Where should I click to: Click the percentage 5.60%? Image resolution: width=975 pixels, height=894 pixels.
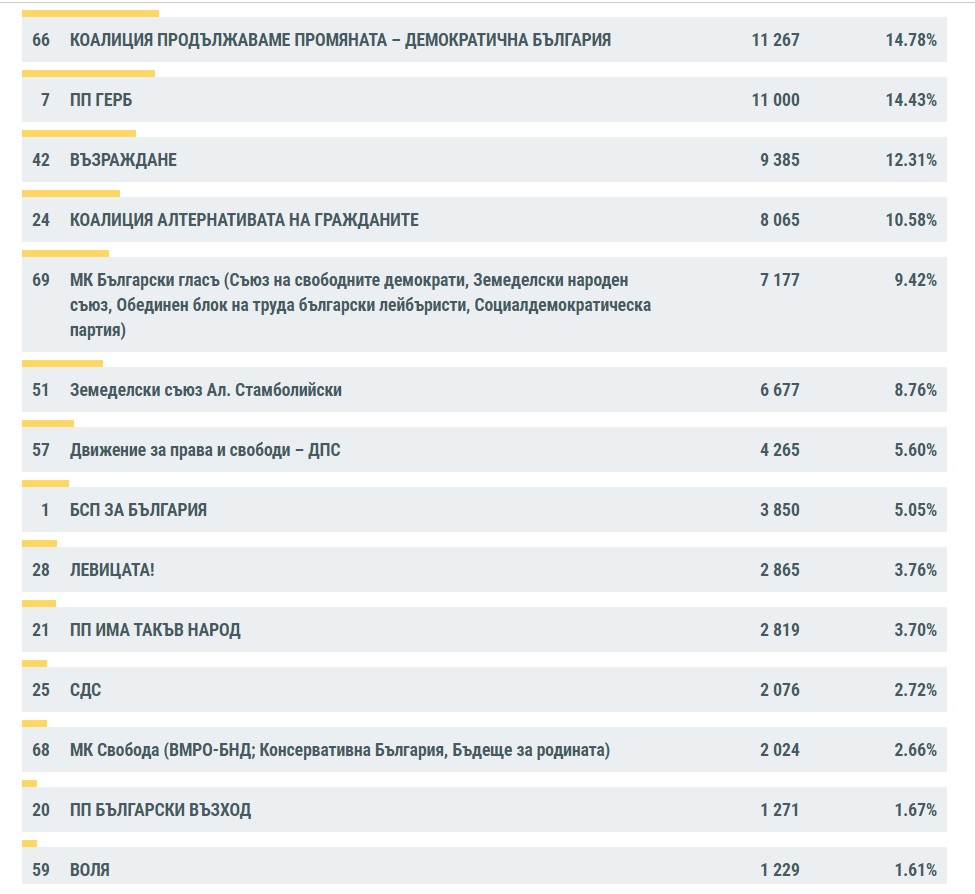click(x=915, y=450)
